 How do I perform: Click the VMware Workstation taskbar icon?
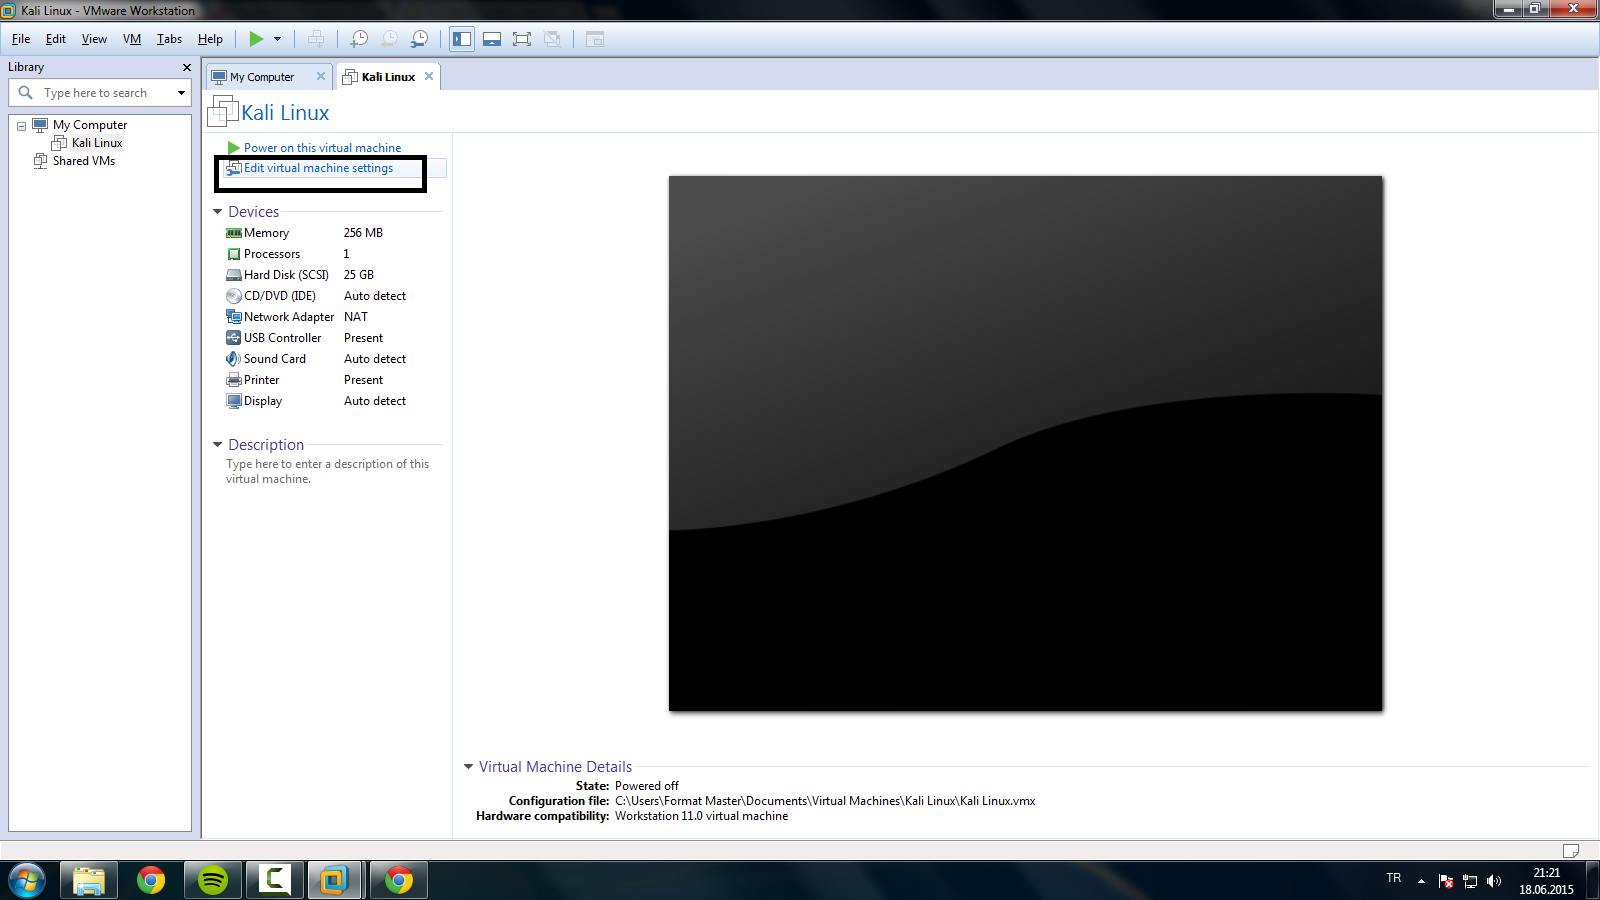(334, 880)
